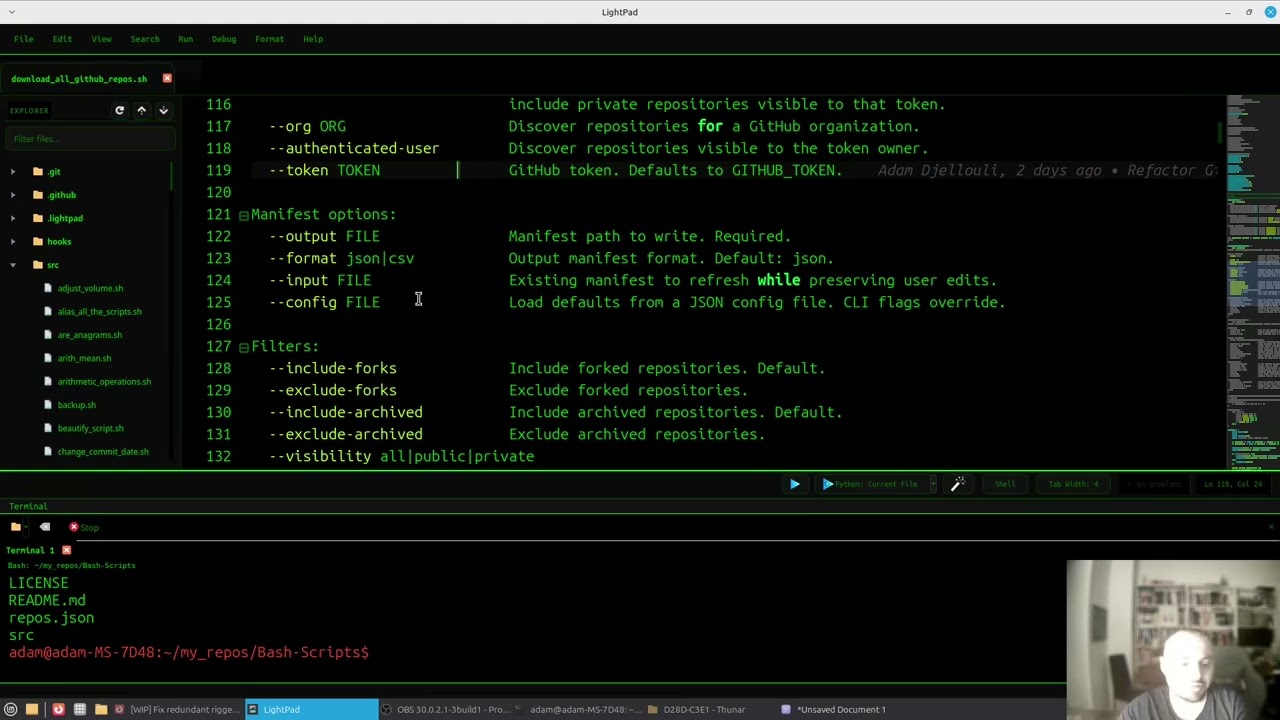
Task: Click the Ln 119, Col 24 indicator
Action: pyautogui.click(x=1231, y=484)
